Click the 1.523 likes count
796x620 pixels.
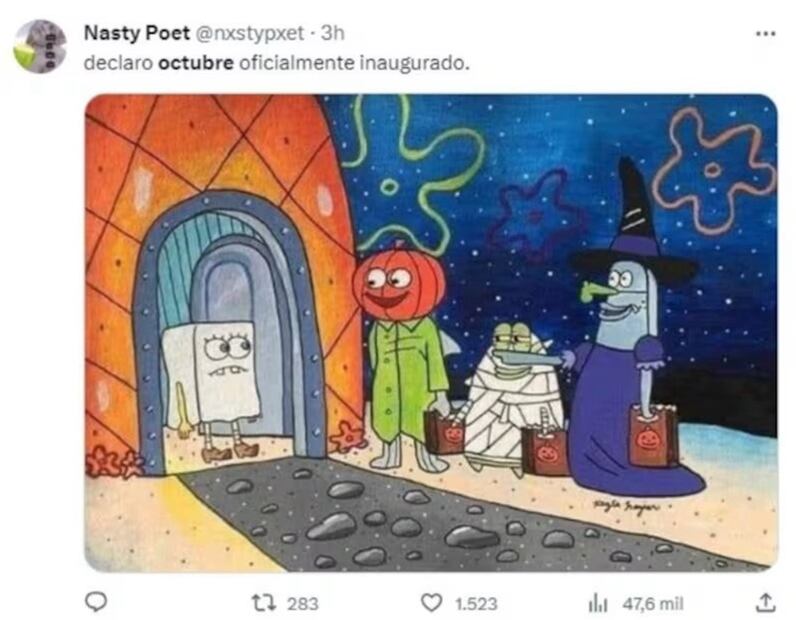476,603
